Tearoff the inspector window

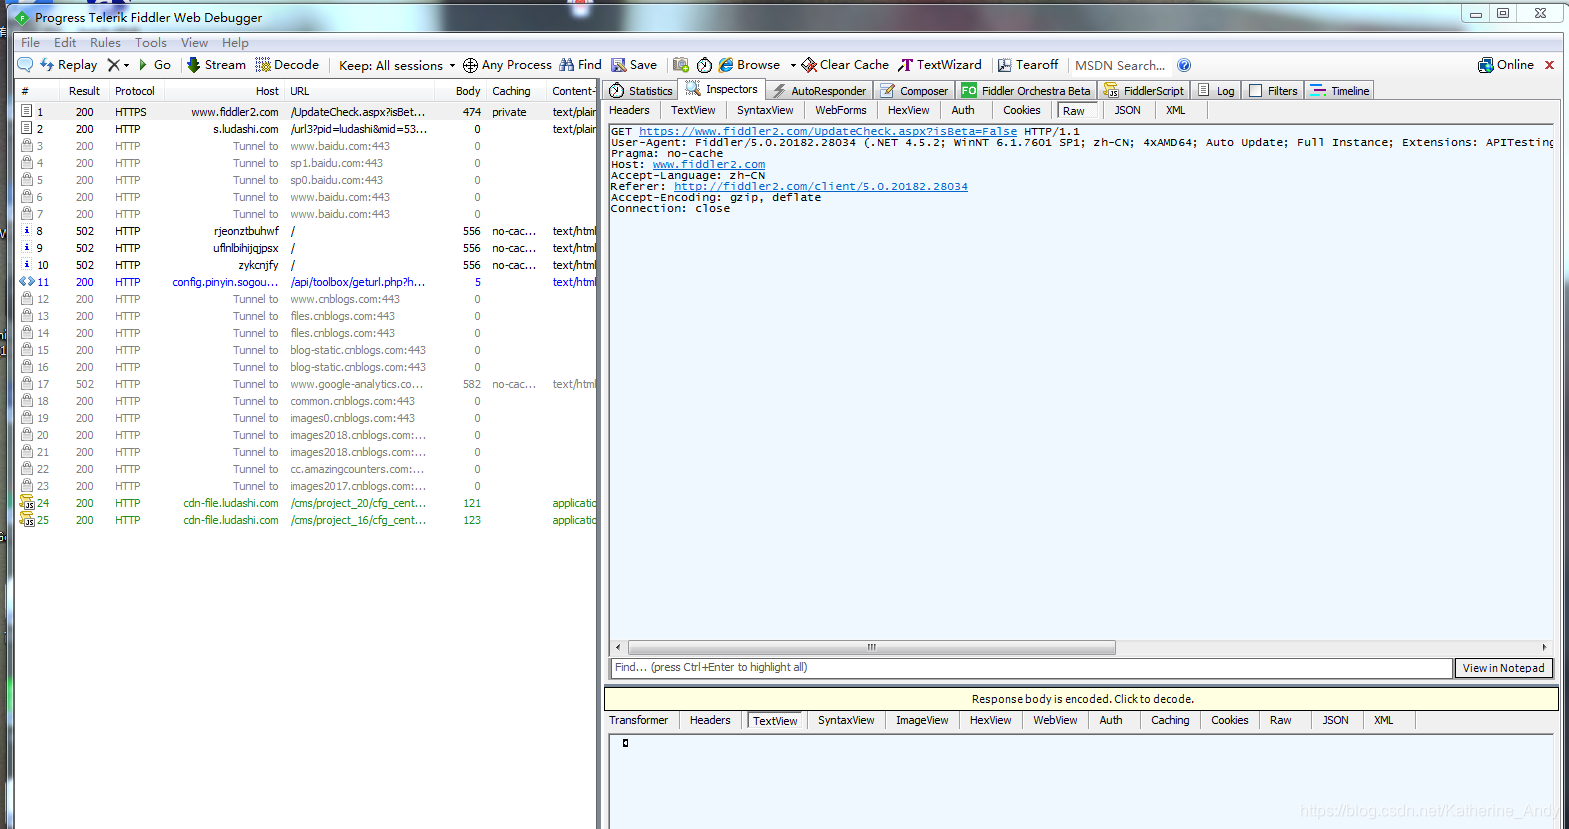pyautogui.click(x=1028, y=65)
